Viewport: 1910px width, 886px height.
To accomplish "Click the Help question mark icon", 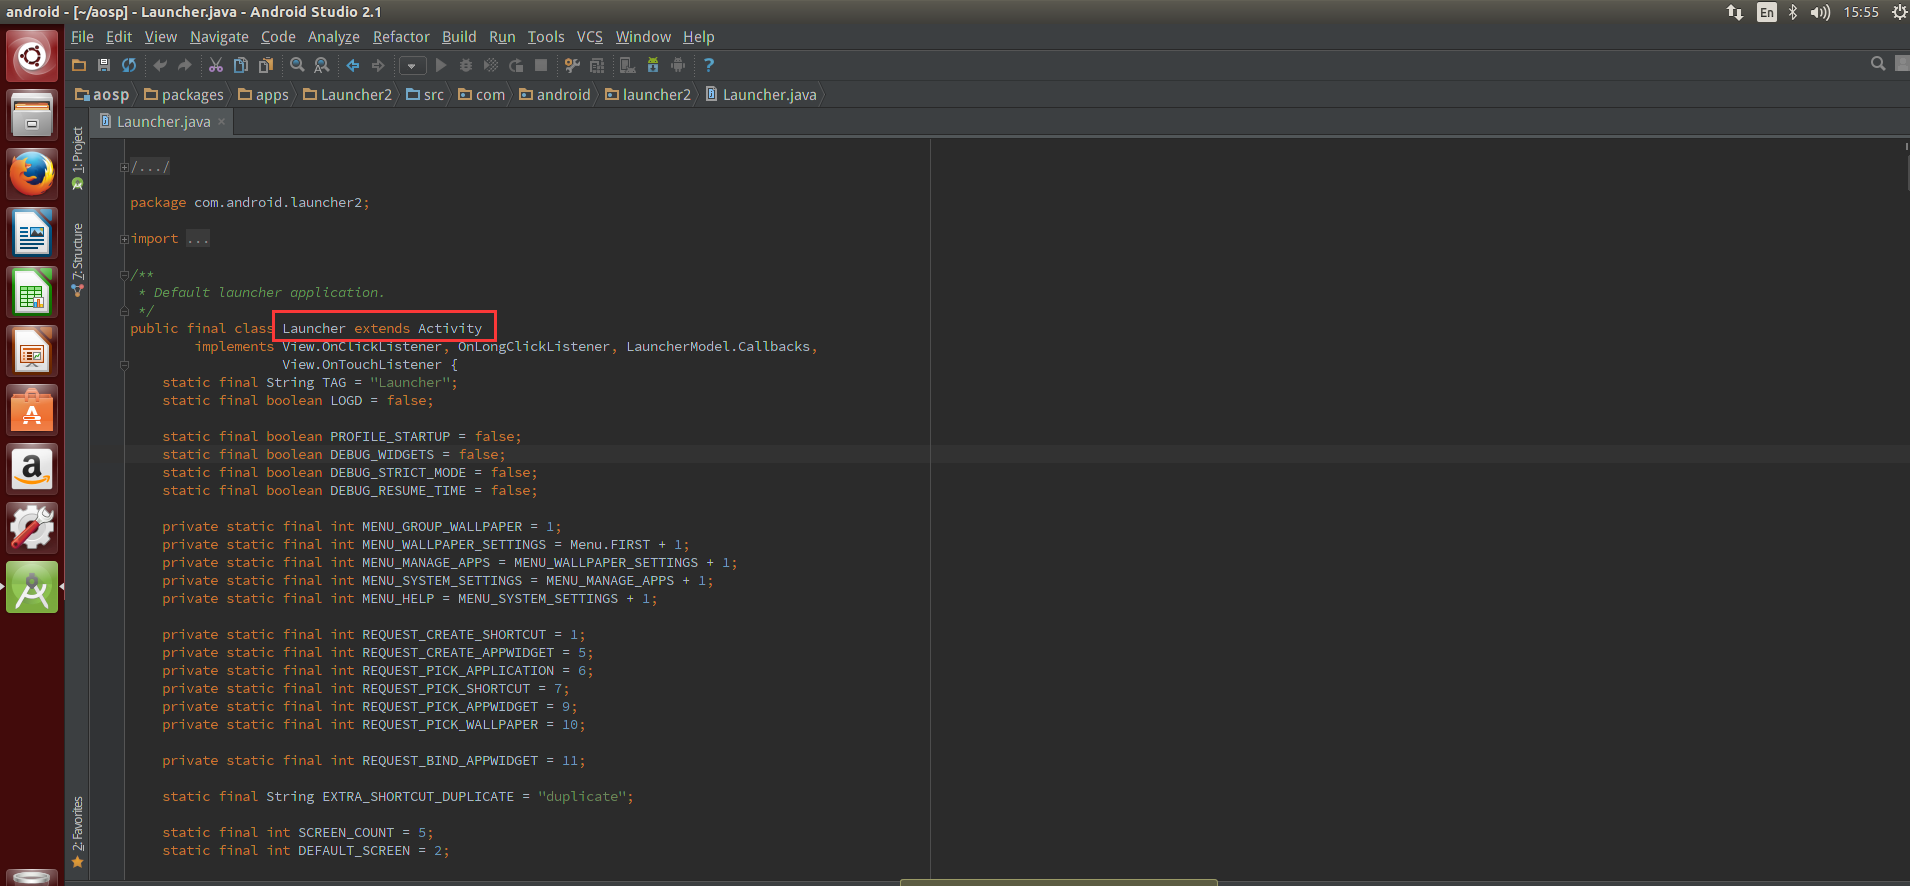I will tap(709, 65).
